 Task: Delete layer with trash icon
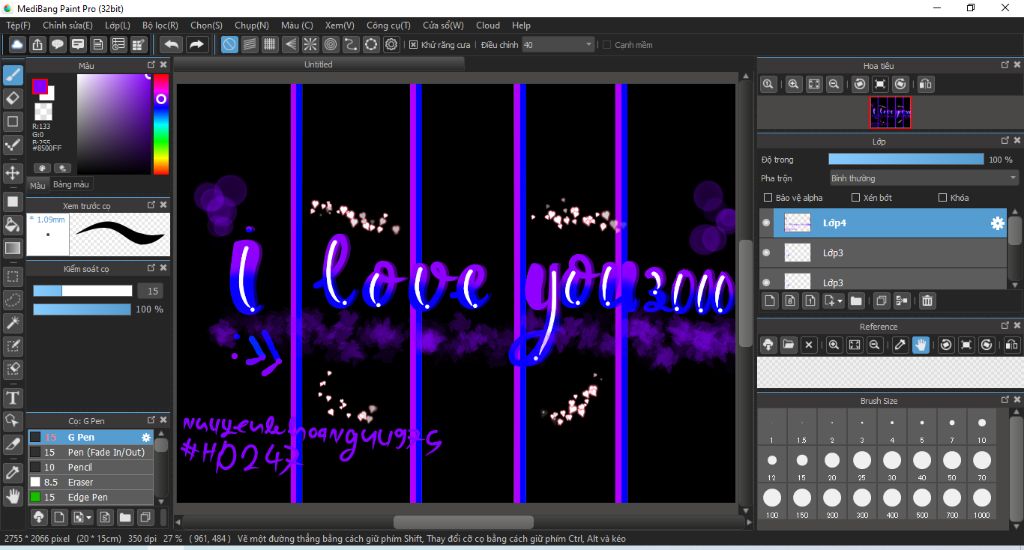[927, 300]
